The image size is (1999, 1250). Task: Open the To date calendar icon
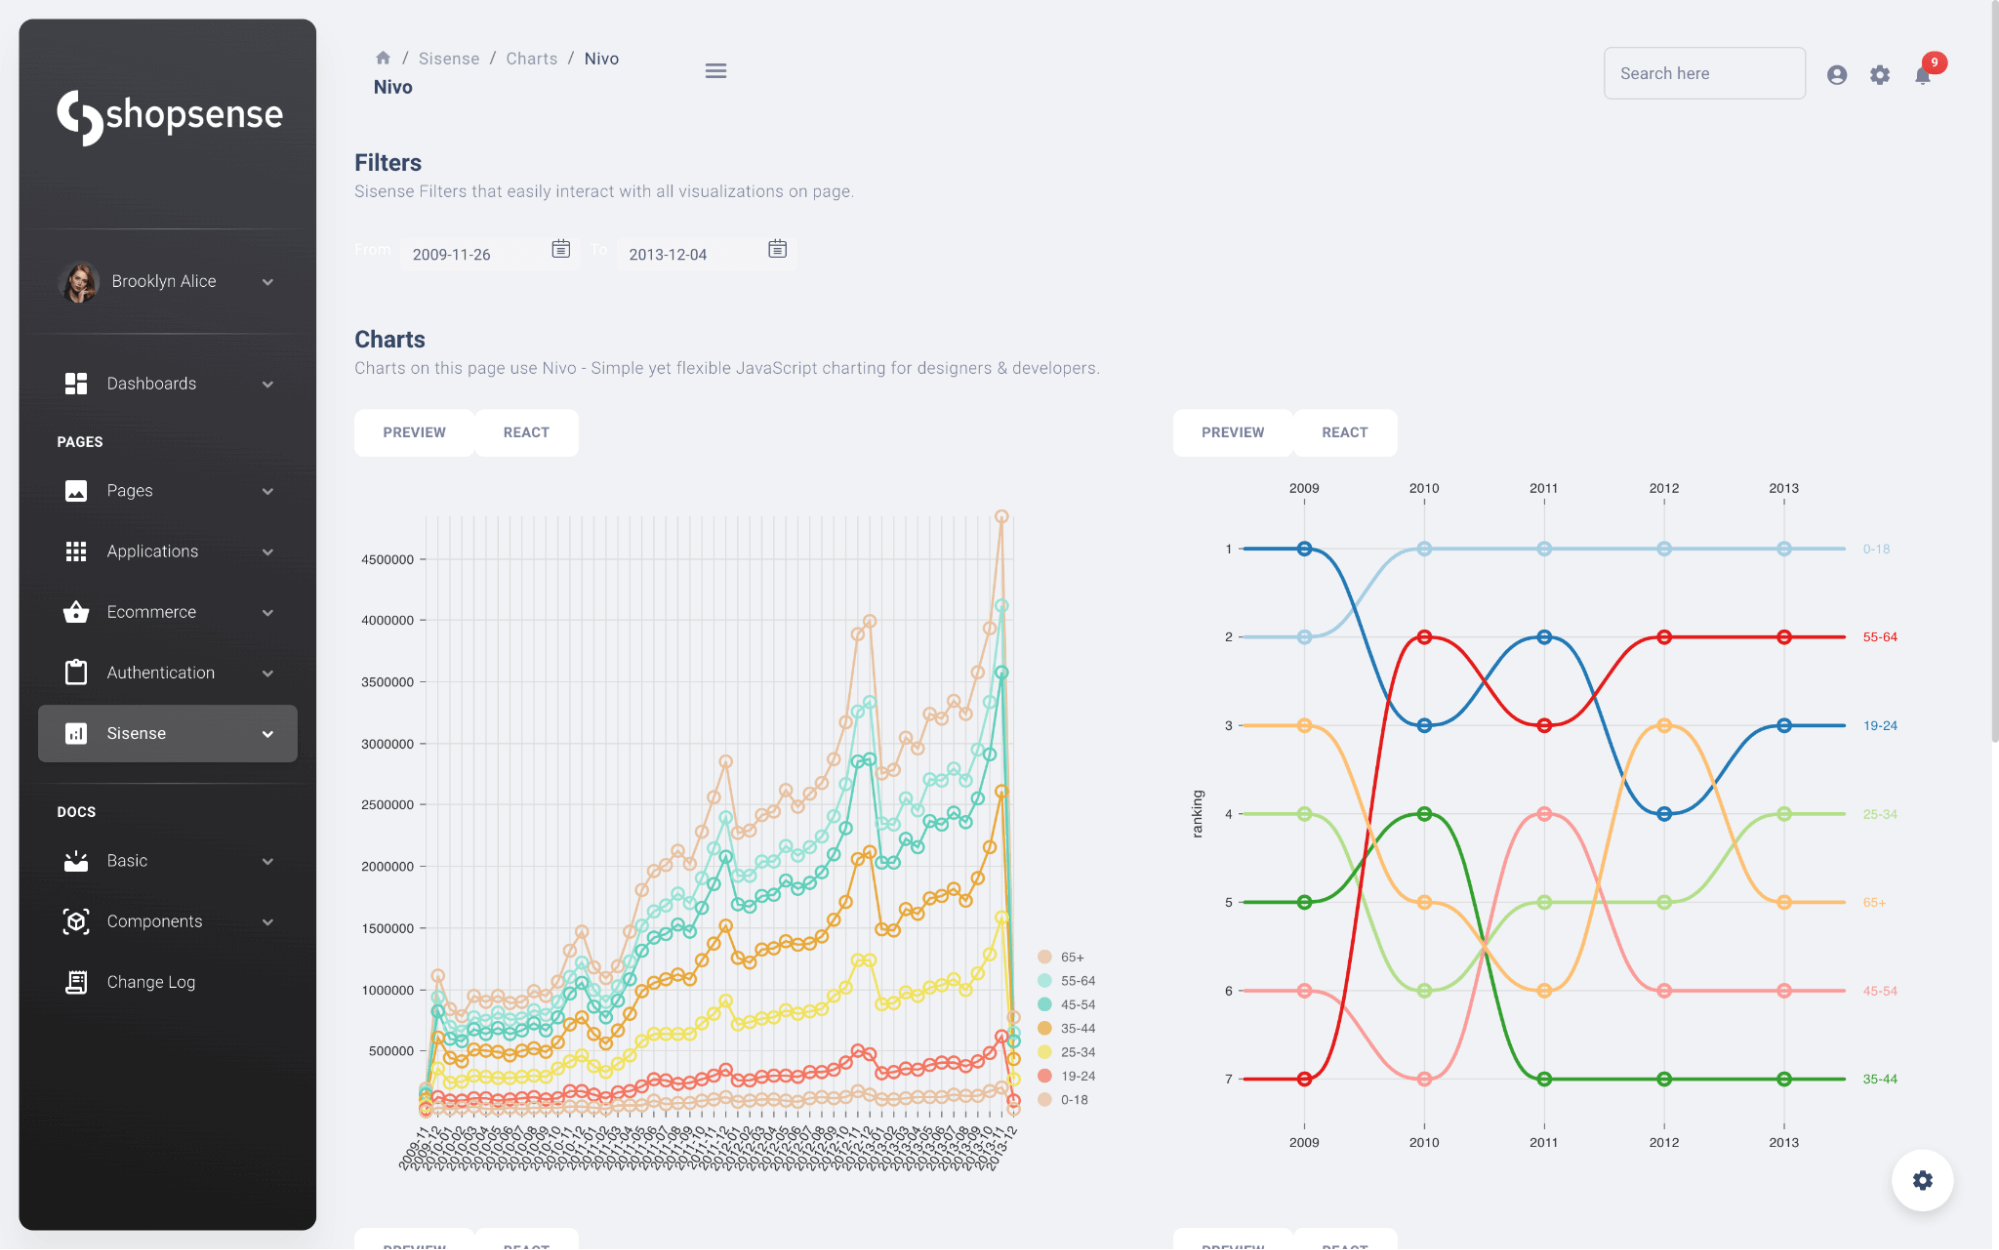777,249
